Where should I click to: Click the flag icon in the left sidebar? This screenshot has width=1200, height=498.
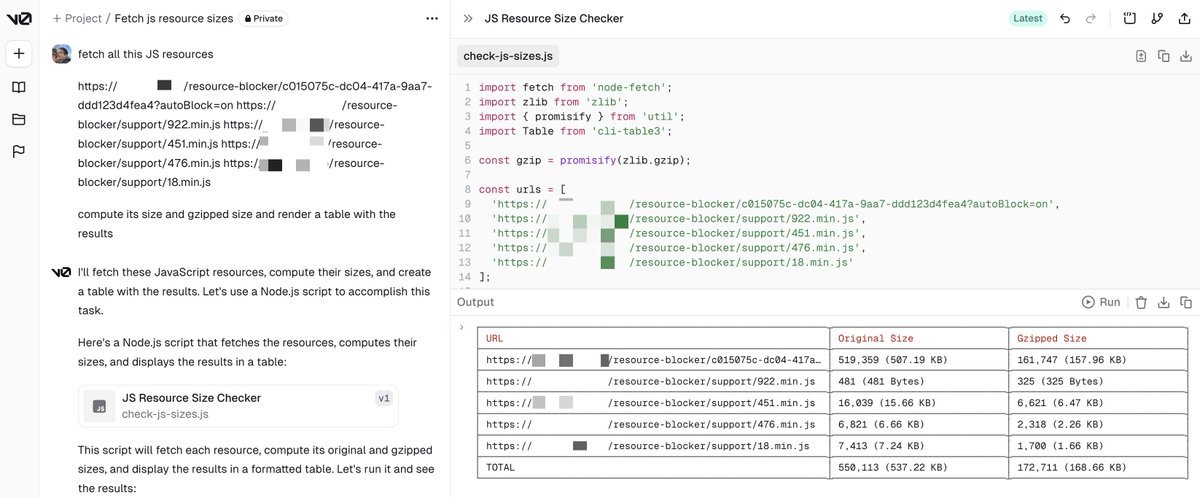click(19, 152)
